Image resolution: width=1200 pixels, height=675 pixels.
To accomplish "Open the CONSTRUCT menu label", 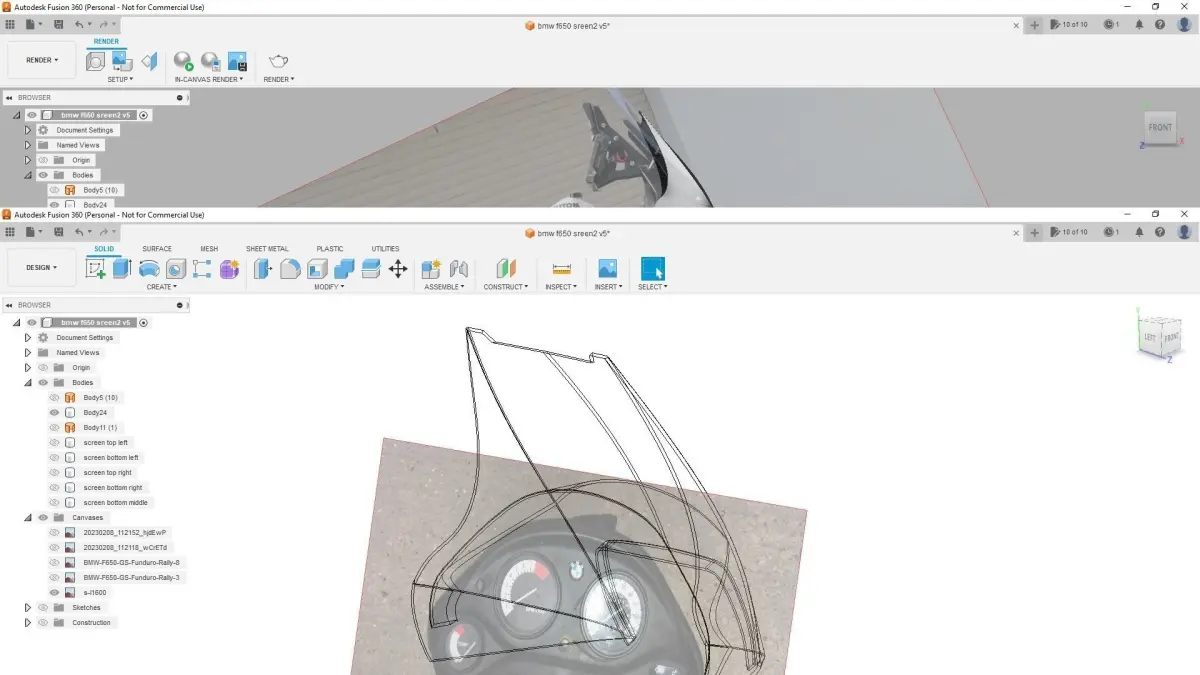I will [x=506, y=287].
